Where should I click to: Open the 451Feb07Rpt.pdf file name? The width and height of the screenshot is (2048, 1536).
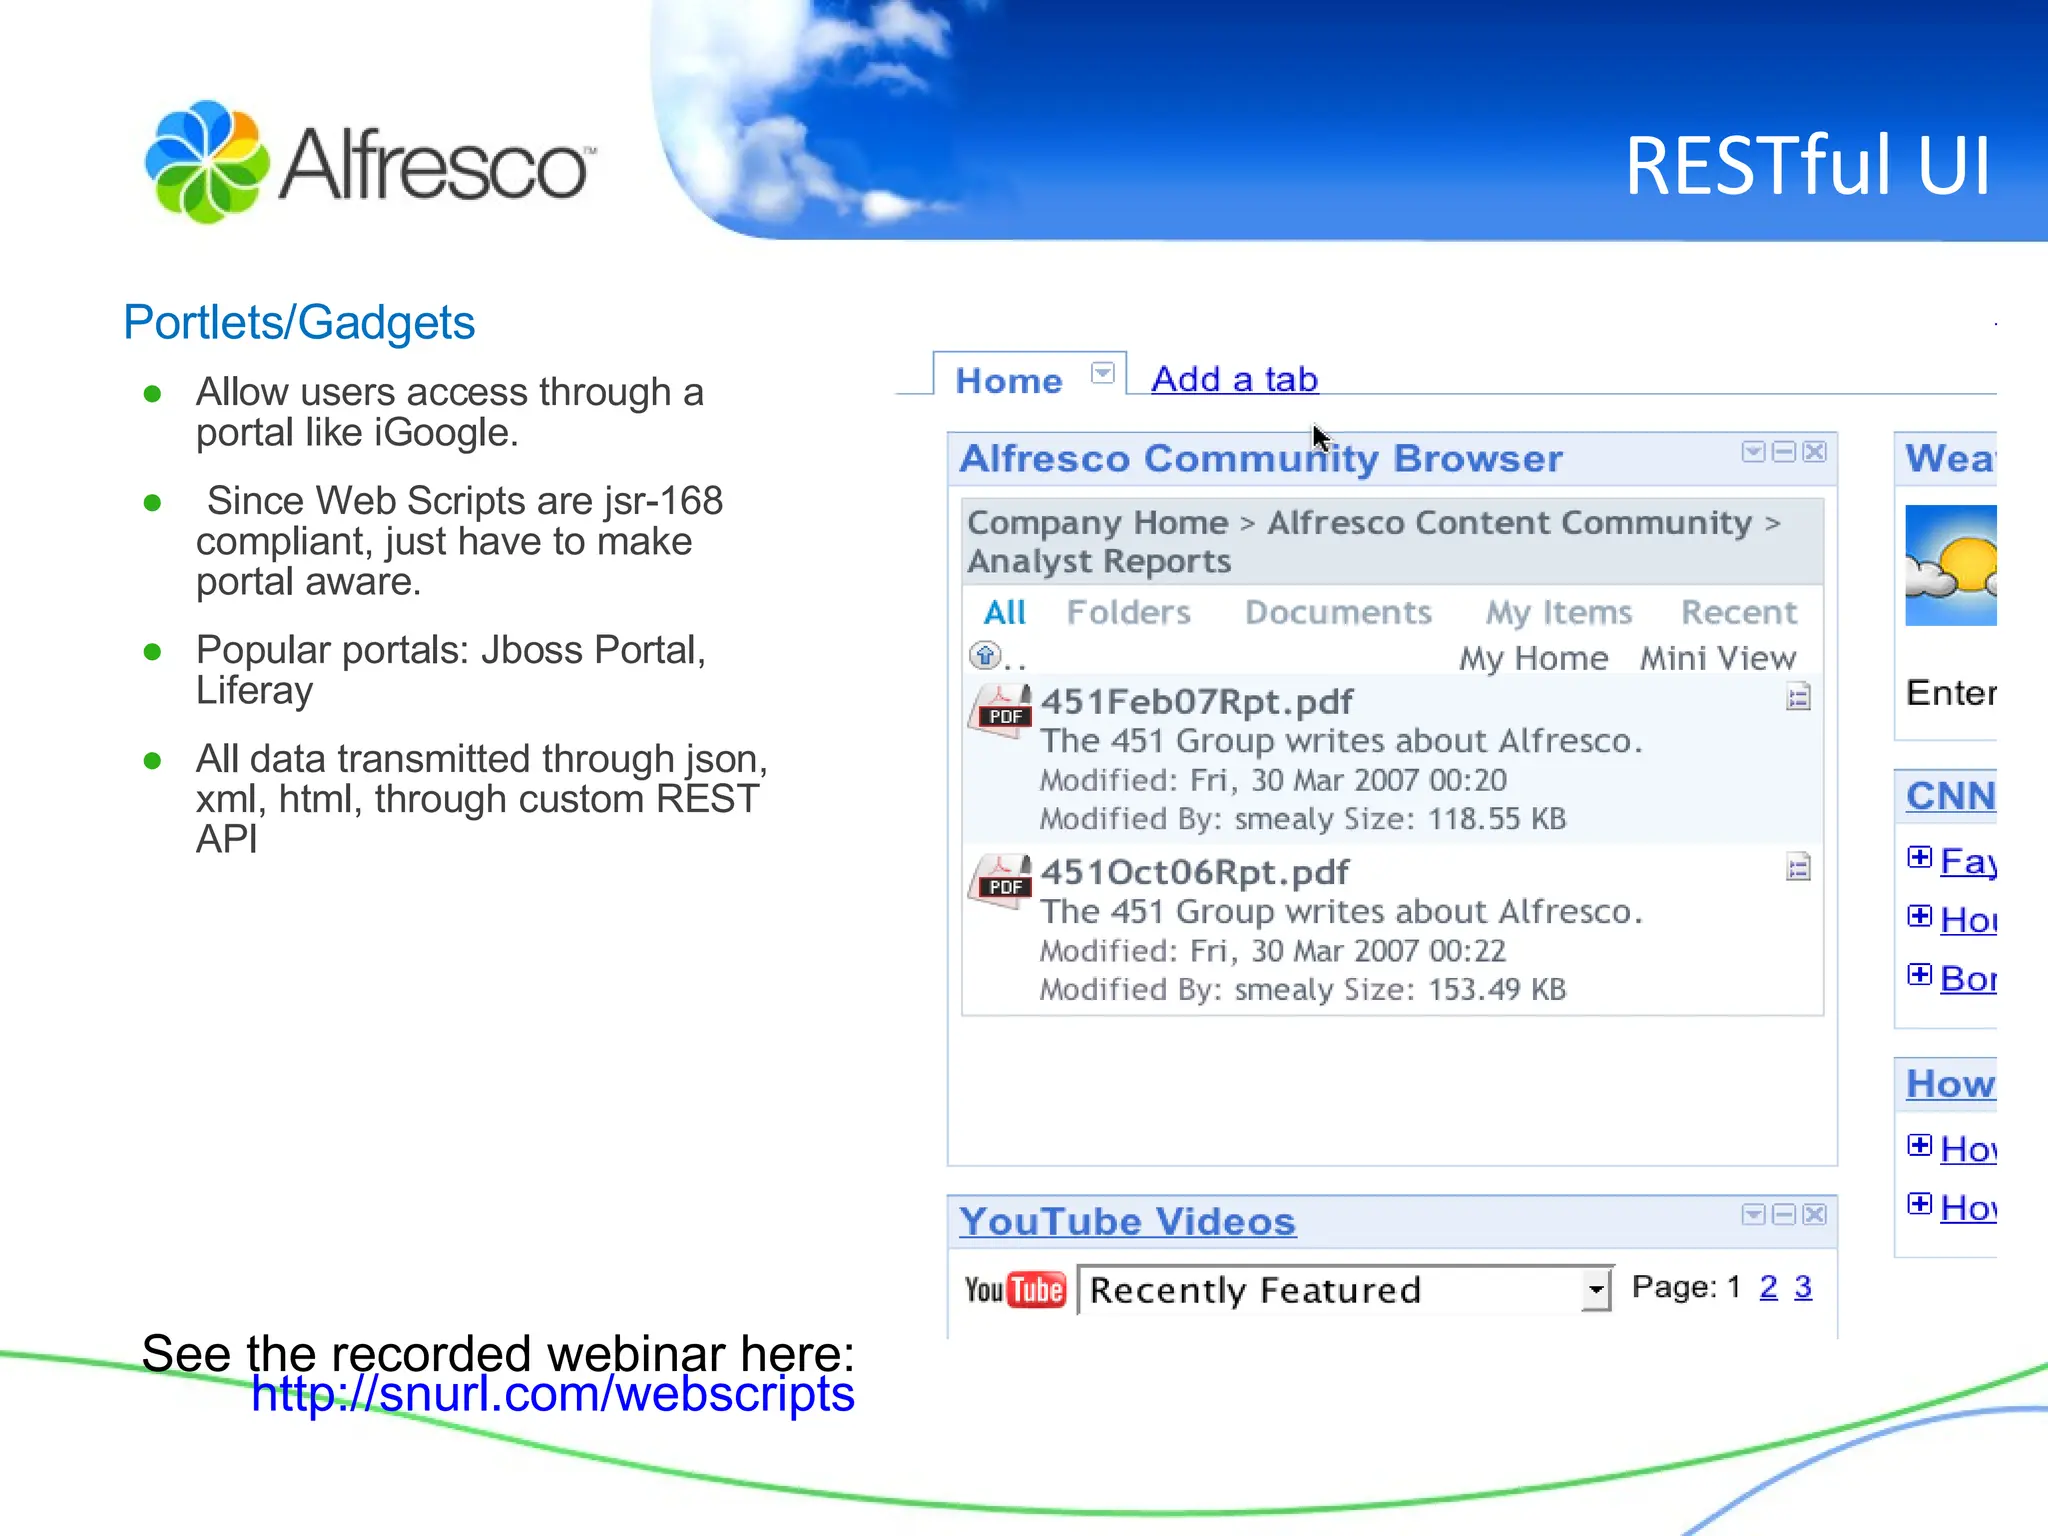click(1196, 702)
